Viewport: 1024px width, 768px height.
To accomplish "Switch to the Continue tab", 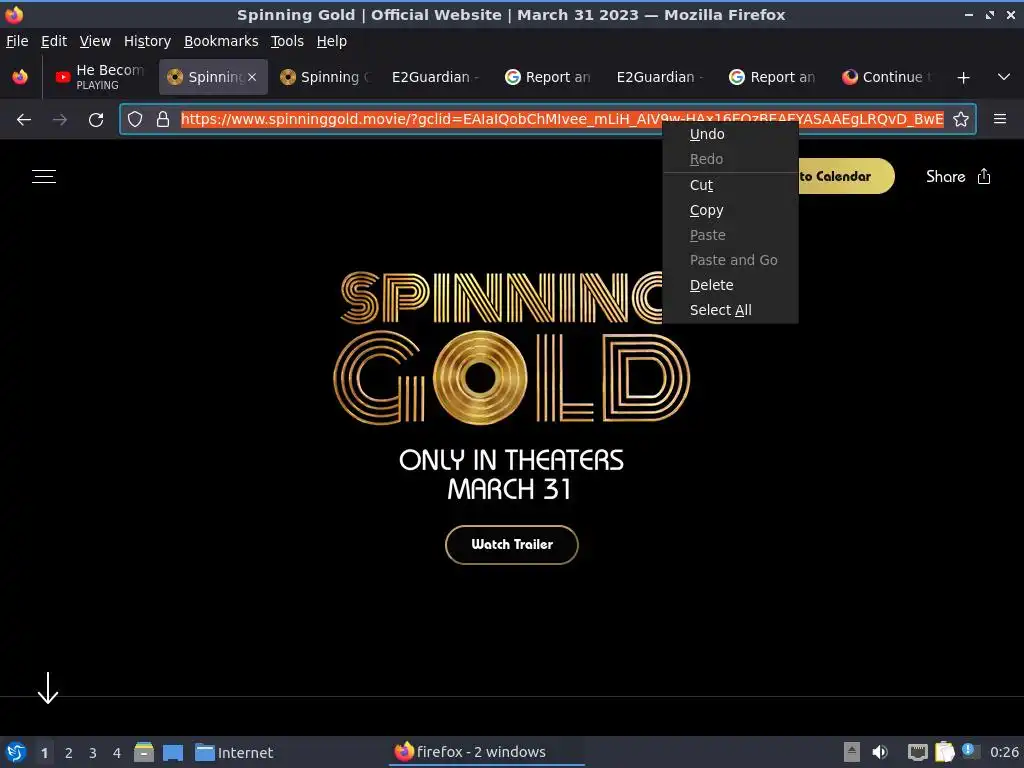I will click(886, 77).
